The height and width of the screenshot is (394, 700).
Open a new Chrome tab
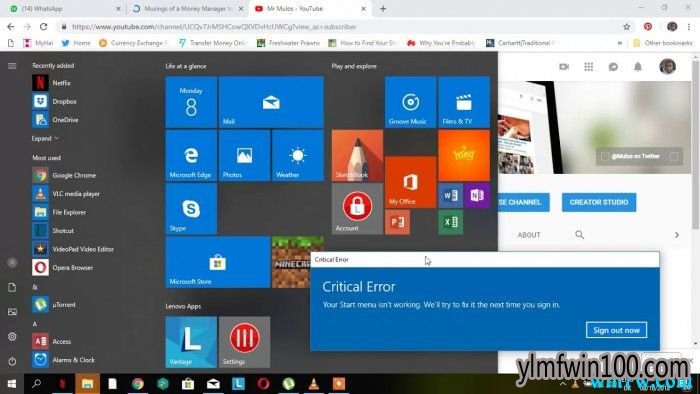(x=383, y=8)
